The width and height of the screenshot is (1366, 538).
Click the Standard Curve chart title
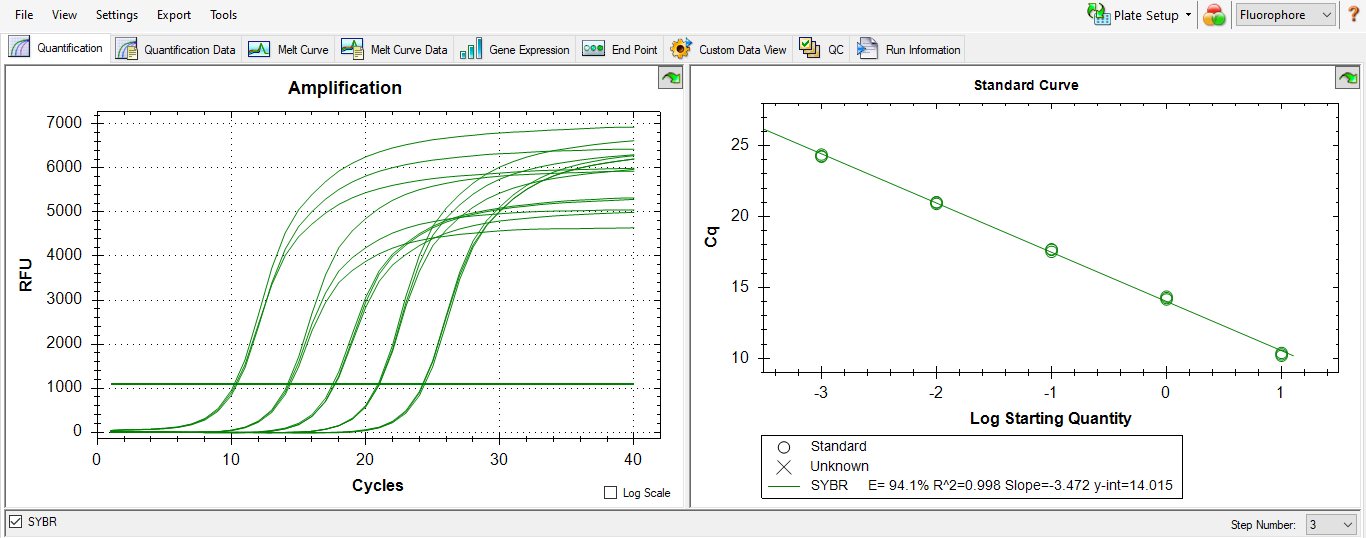click(x=1026, y=85)
